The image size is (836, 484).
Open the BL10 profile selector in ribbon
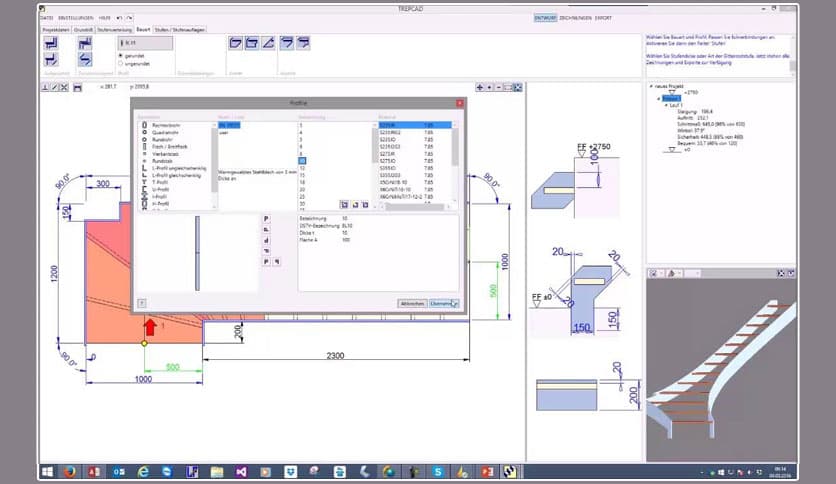pyautogui.click(x=146, y=43)
